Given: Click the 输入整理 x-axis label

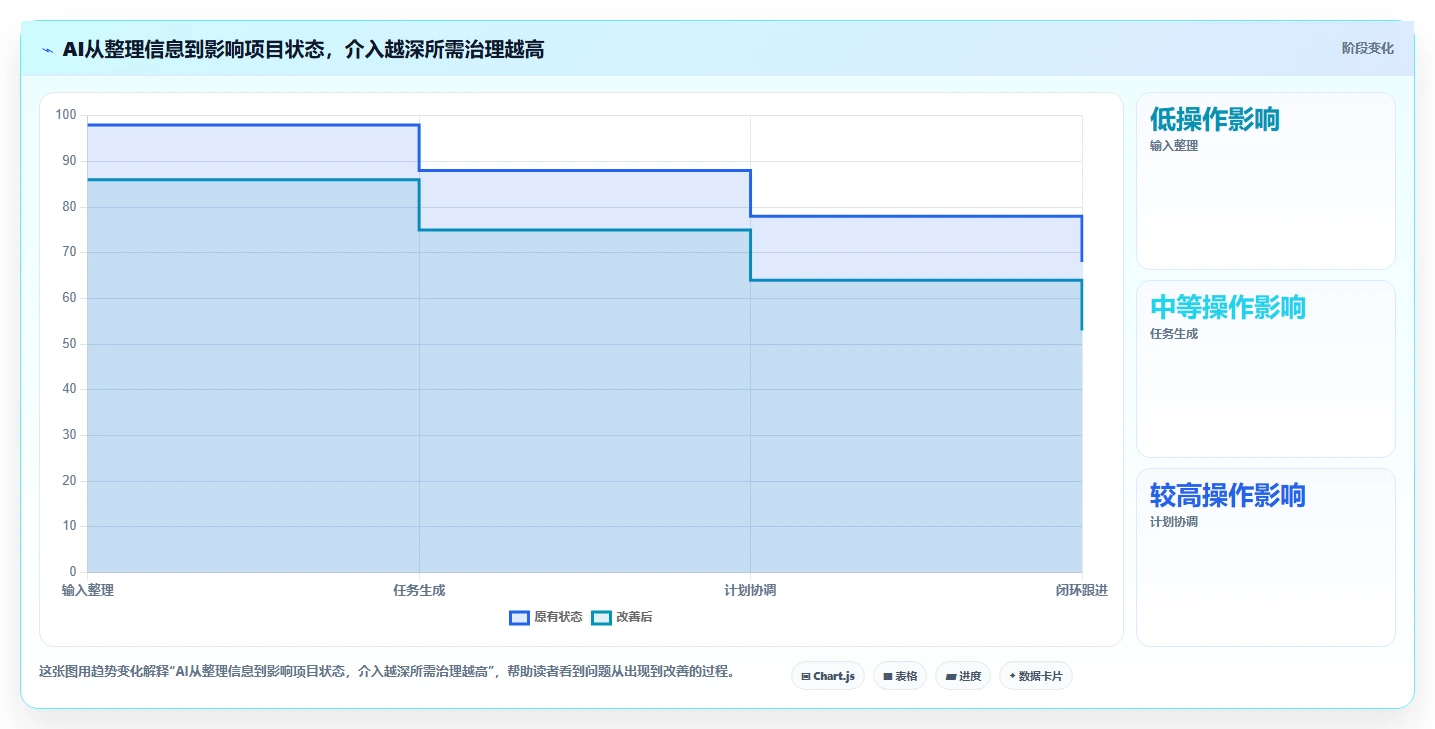Looking at the screenshot, I should click(88, 590).
